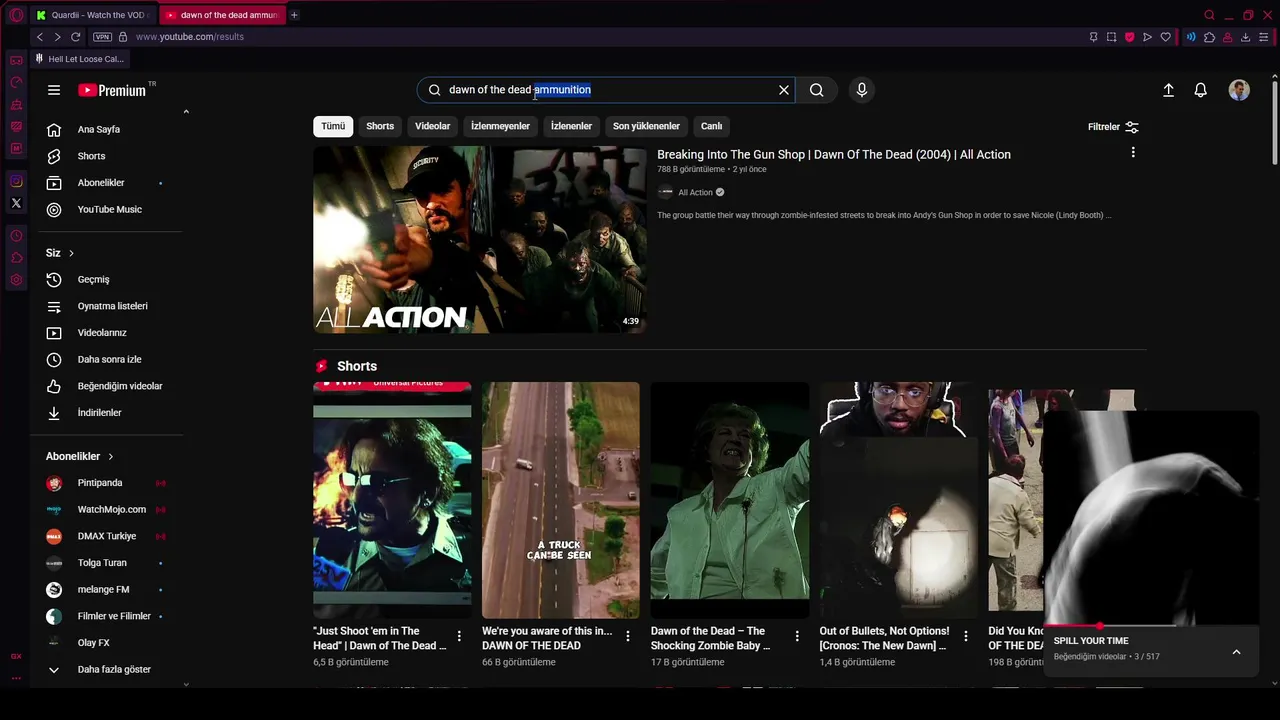Open options for Shocking Zombie Baby short
The image size is (1280, 720).
pyautogui.click(x=797, y=636)
